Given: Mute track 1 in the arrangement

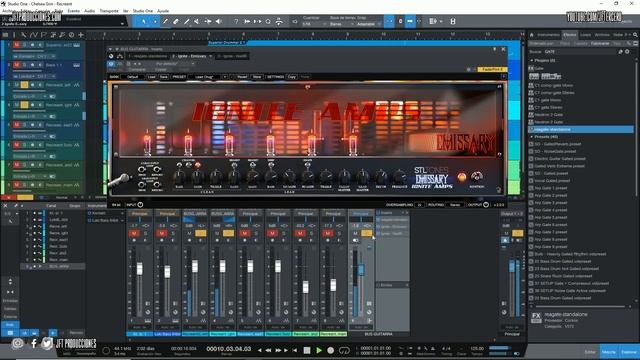Looking at the screenshot, I should [17, 45].
